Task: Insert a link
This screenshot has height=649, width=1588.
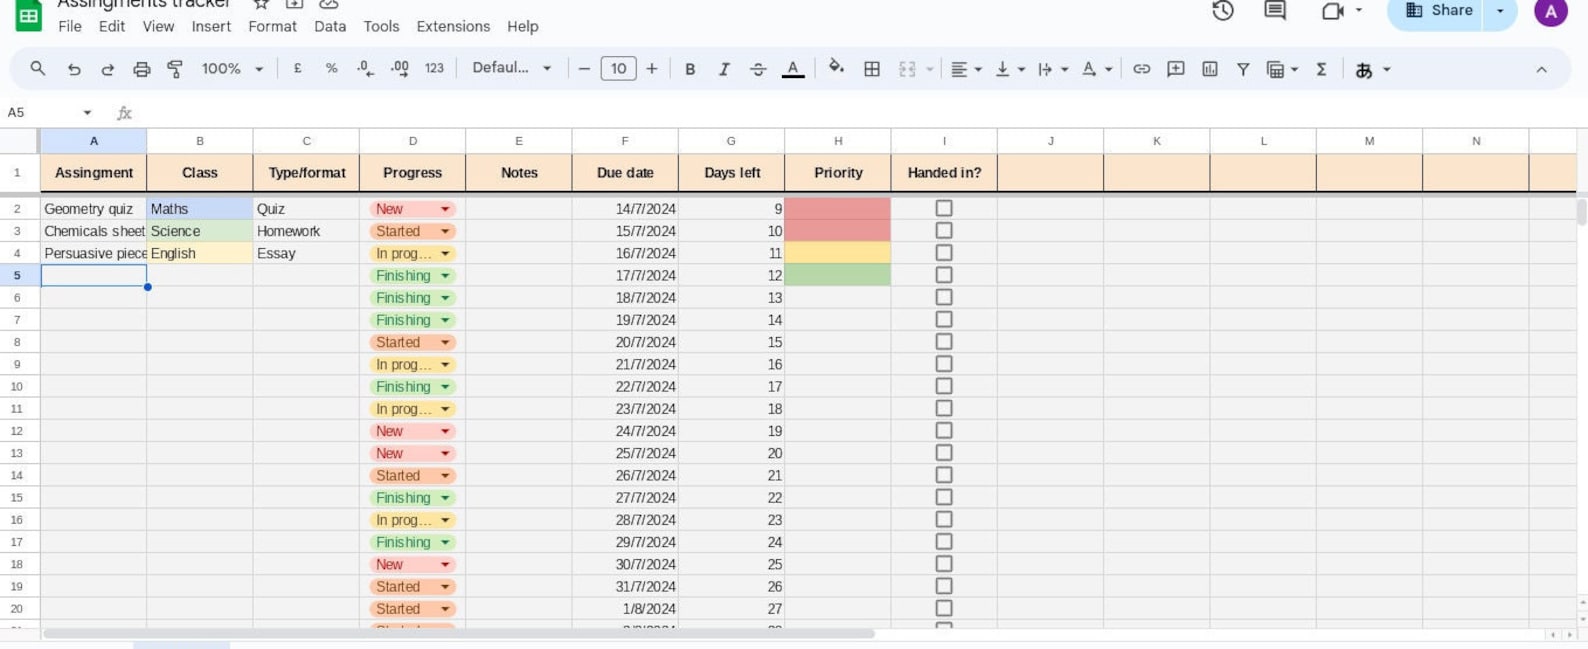Action: click(x=1141, y=69)
